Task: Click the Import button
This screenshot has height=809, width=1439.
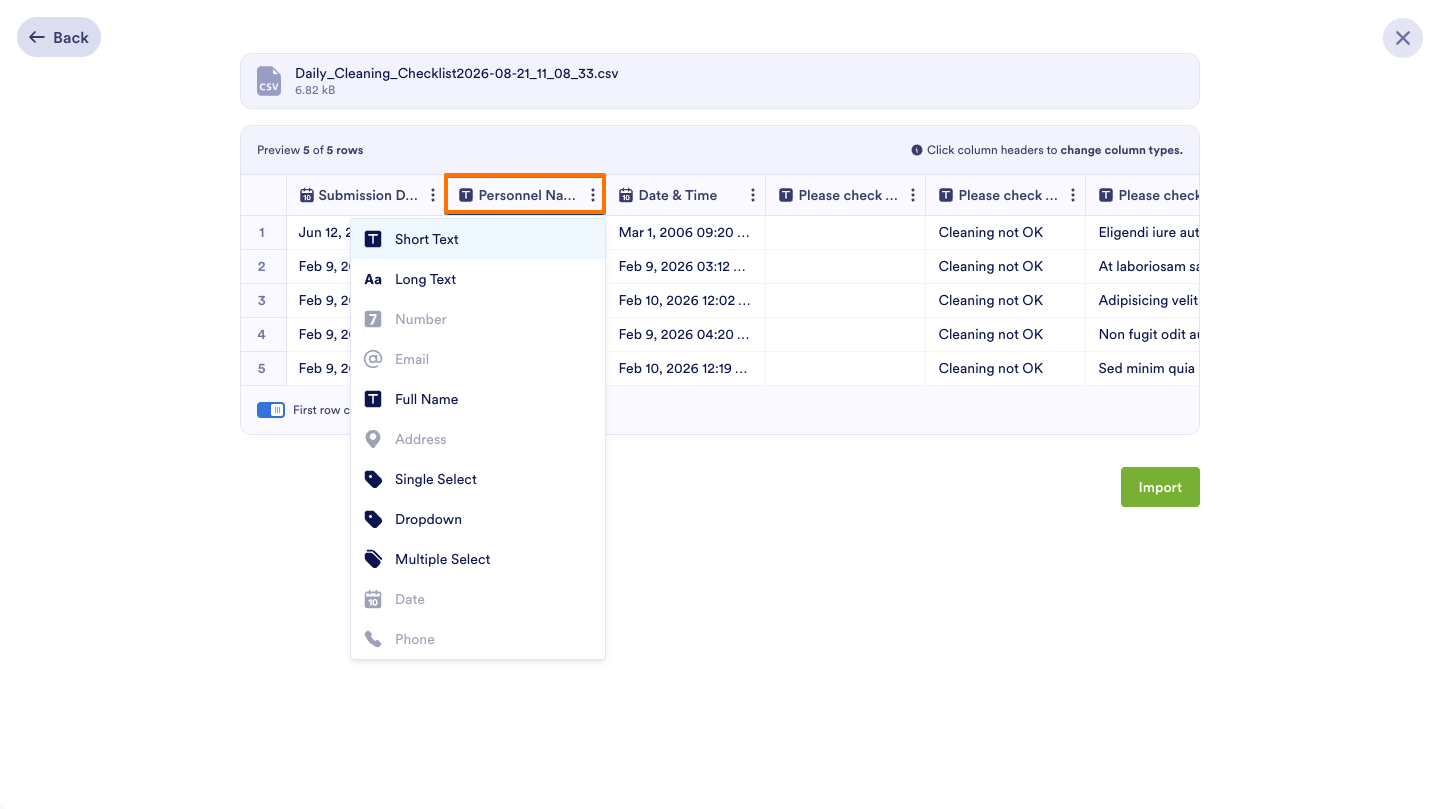Action: click(x=1160, y=487)
